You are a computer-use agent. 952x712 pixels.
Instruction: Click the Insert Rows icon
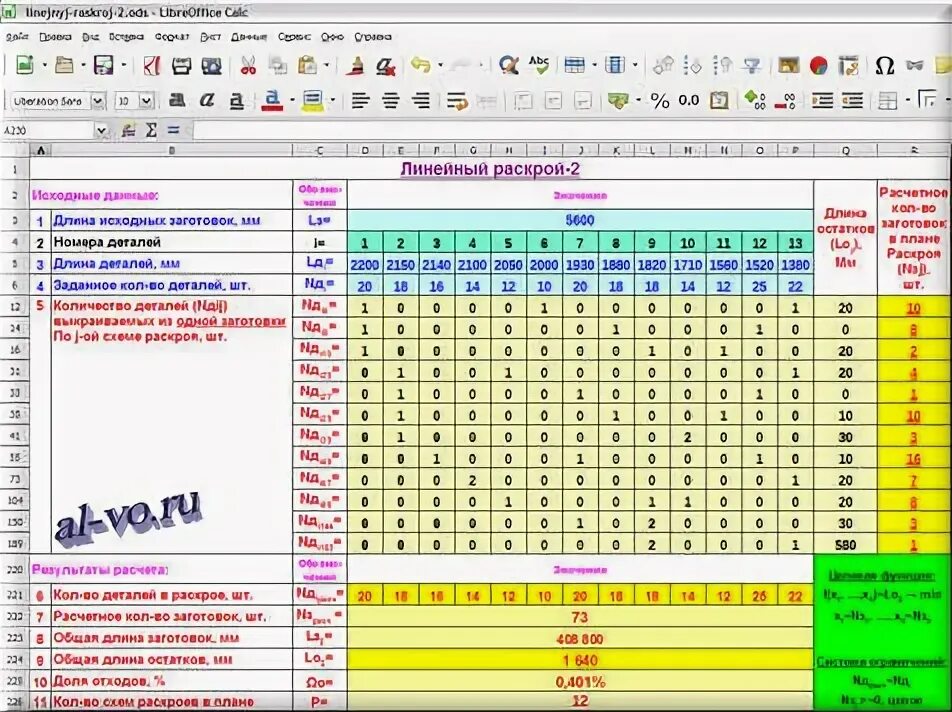574,65
